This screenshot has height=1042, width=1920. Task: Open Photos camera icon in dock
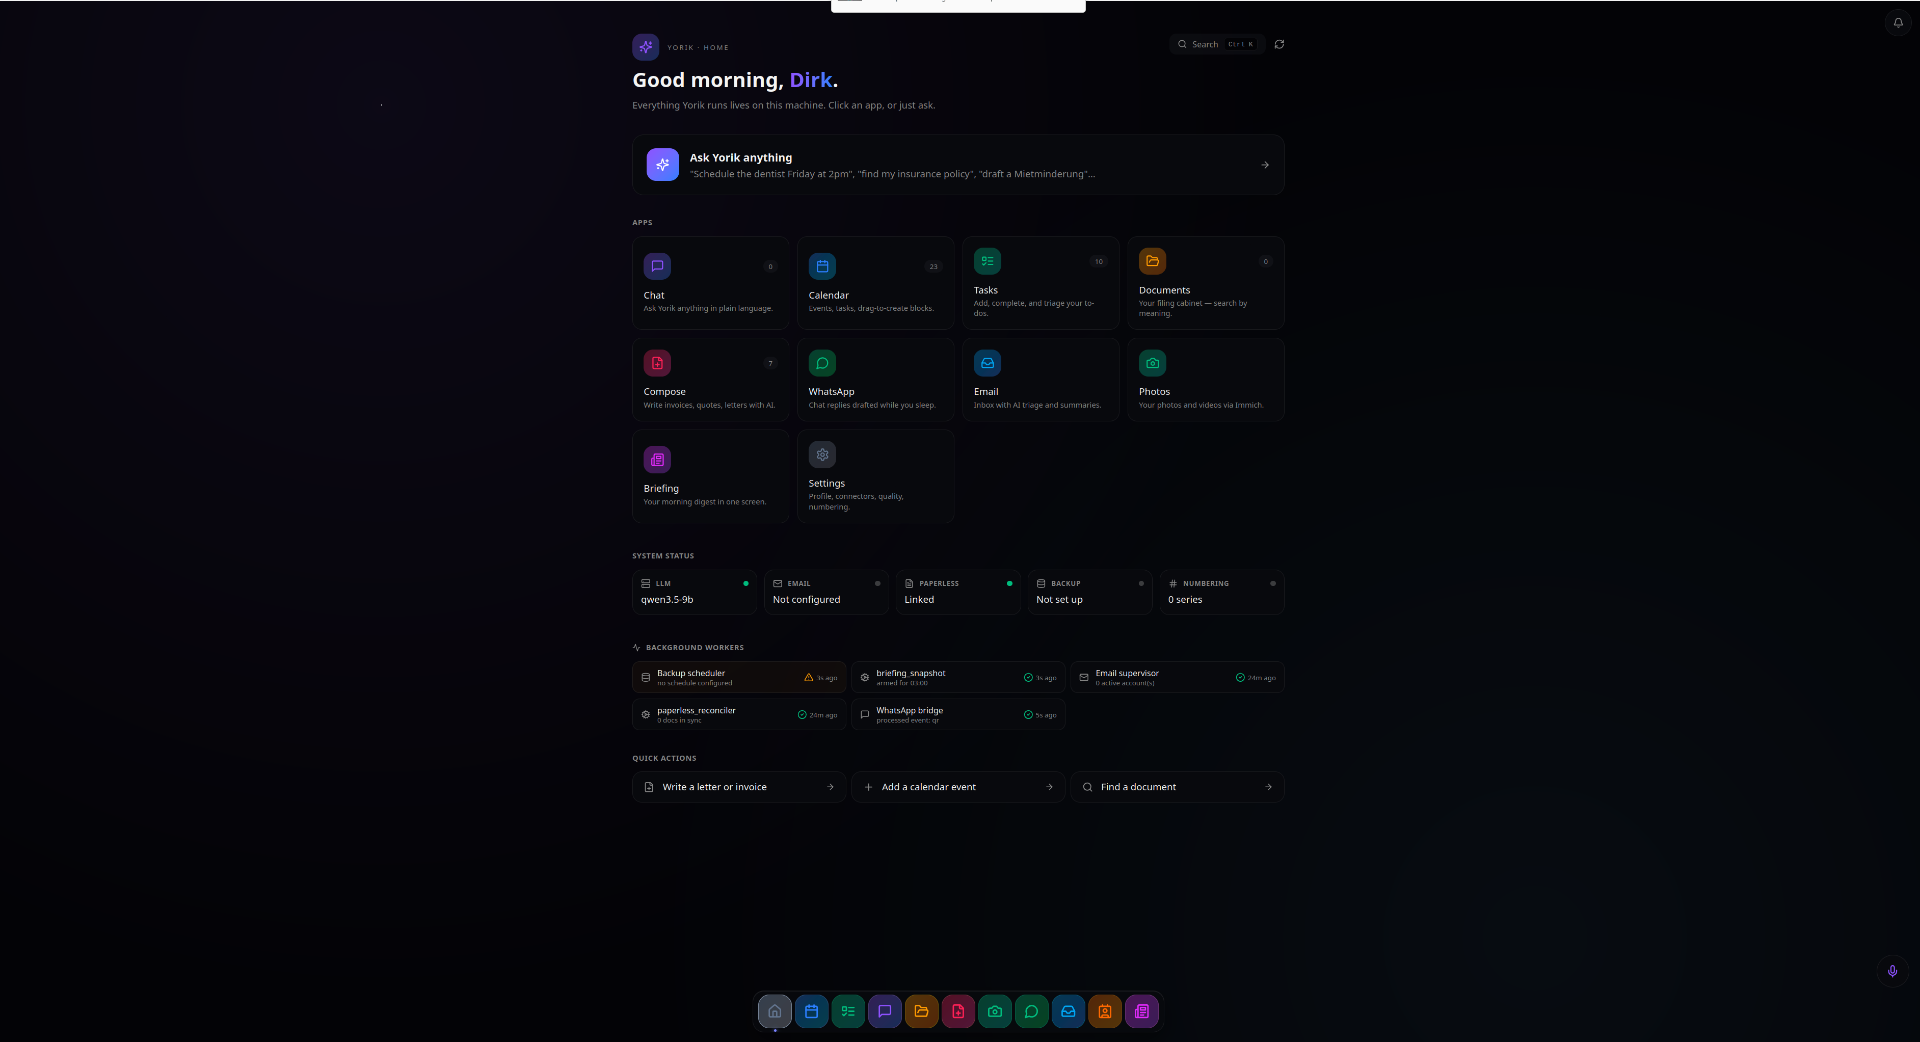[x=995, y=1011]
